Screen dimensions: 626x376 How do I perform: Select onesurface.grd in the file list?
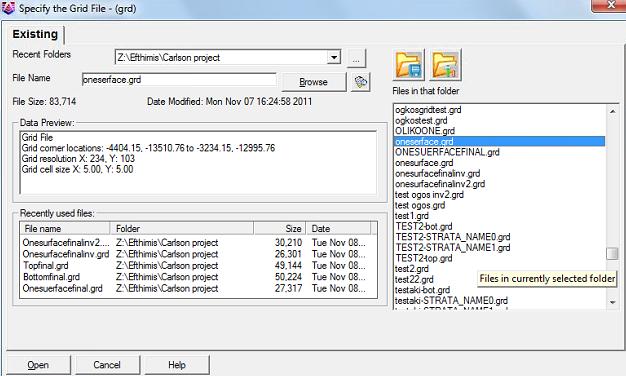[x=424, y=163]
